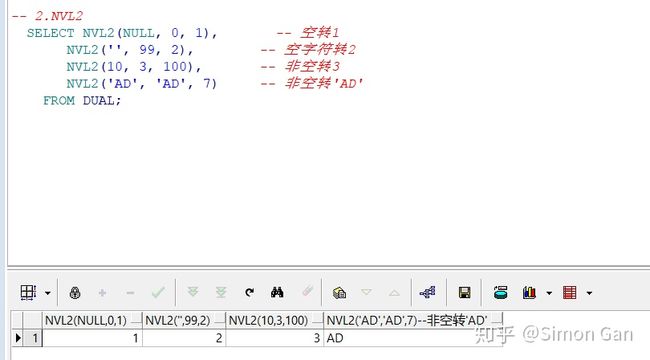Click the insert record plus icon
The width and height of the screenshot is (650, 360).
pyautogui.click(x=102, y=293)
